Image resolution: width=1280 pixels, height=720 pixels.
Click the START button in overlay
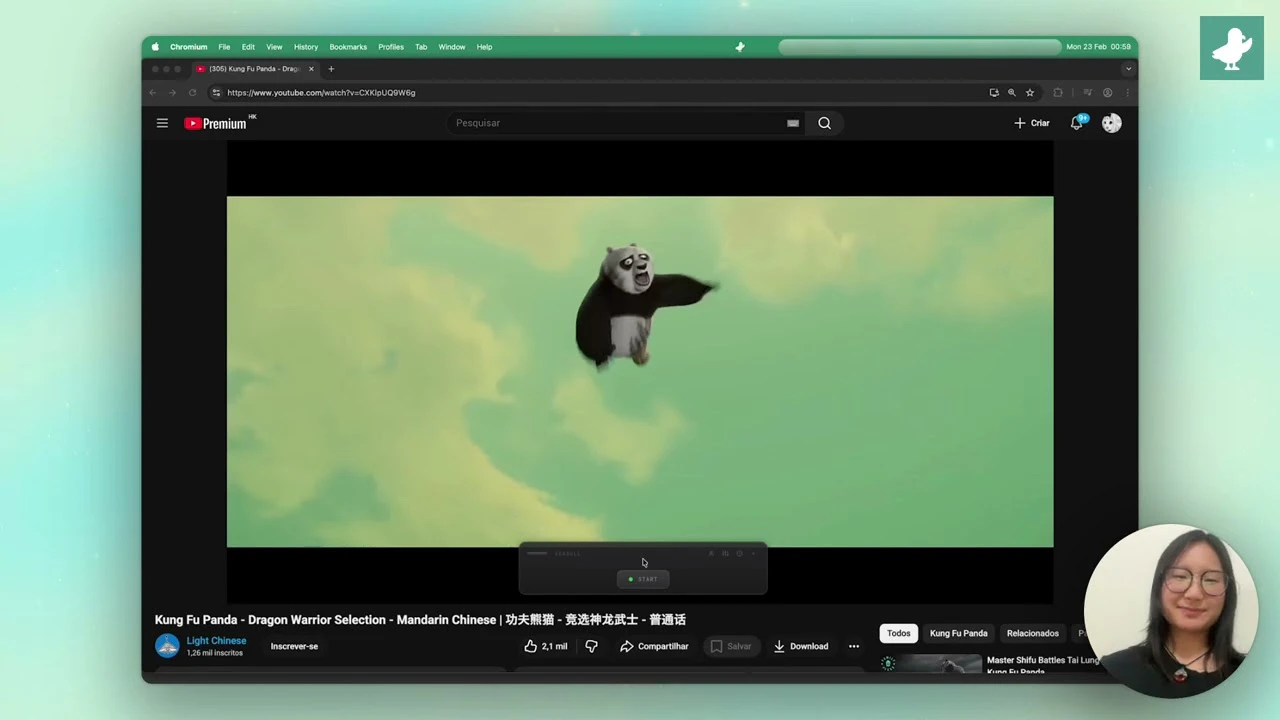pos(643,579)
